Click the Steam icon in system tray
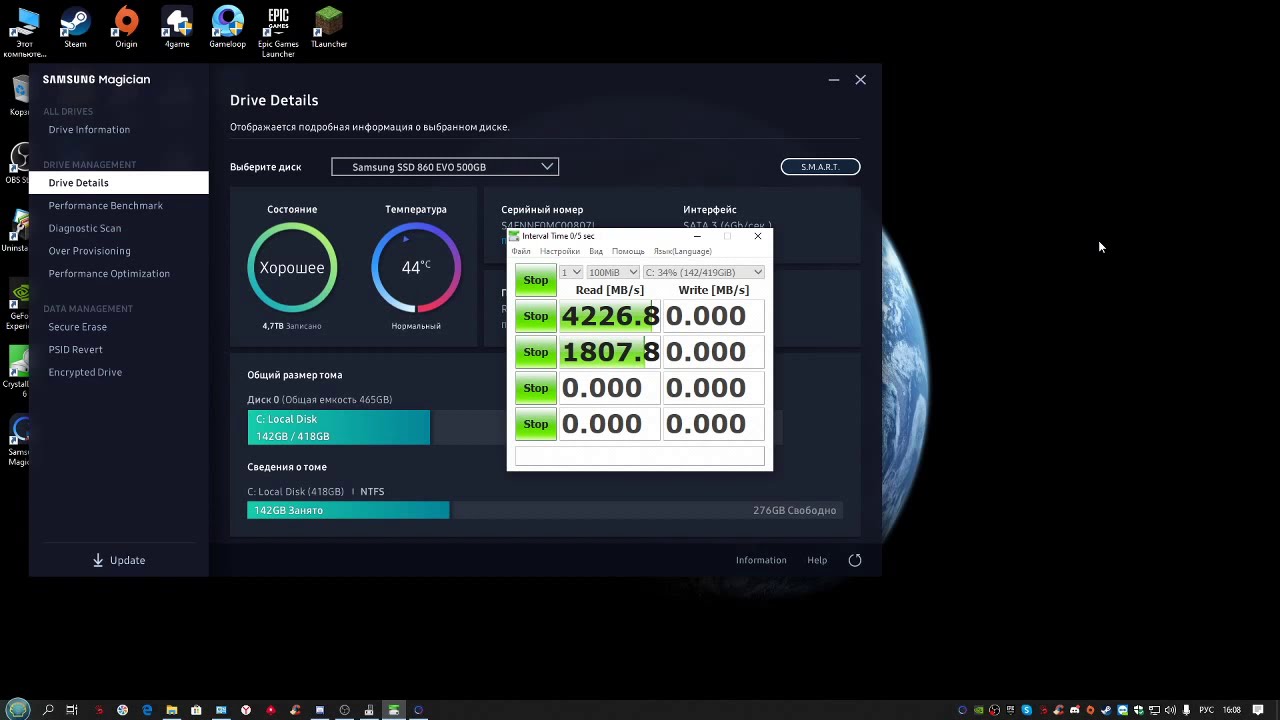Viewport: 1280px width, 720px height. tap(1106, 710)
